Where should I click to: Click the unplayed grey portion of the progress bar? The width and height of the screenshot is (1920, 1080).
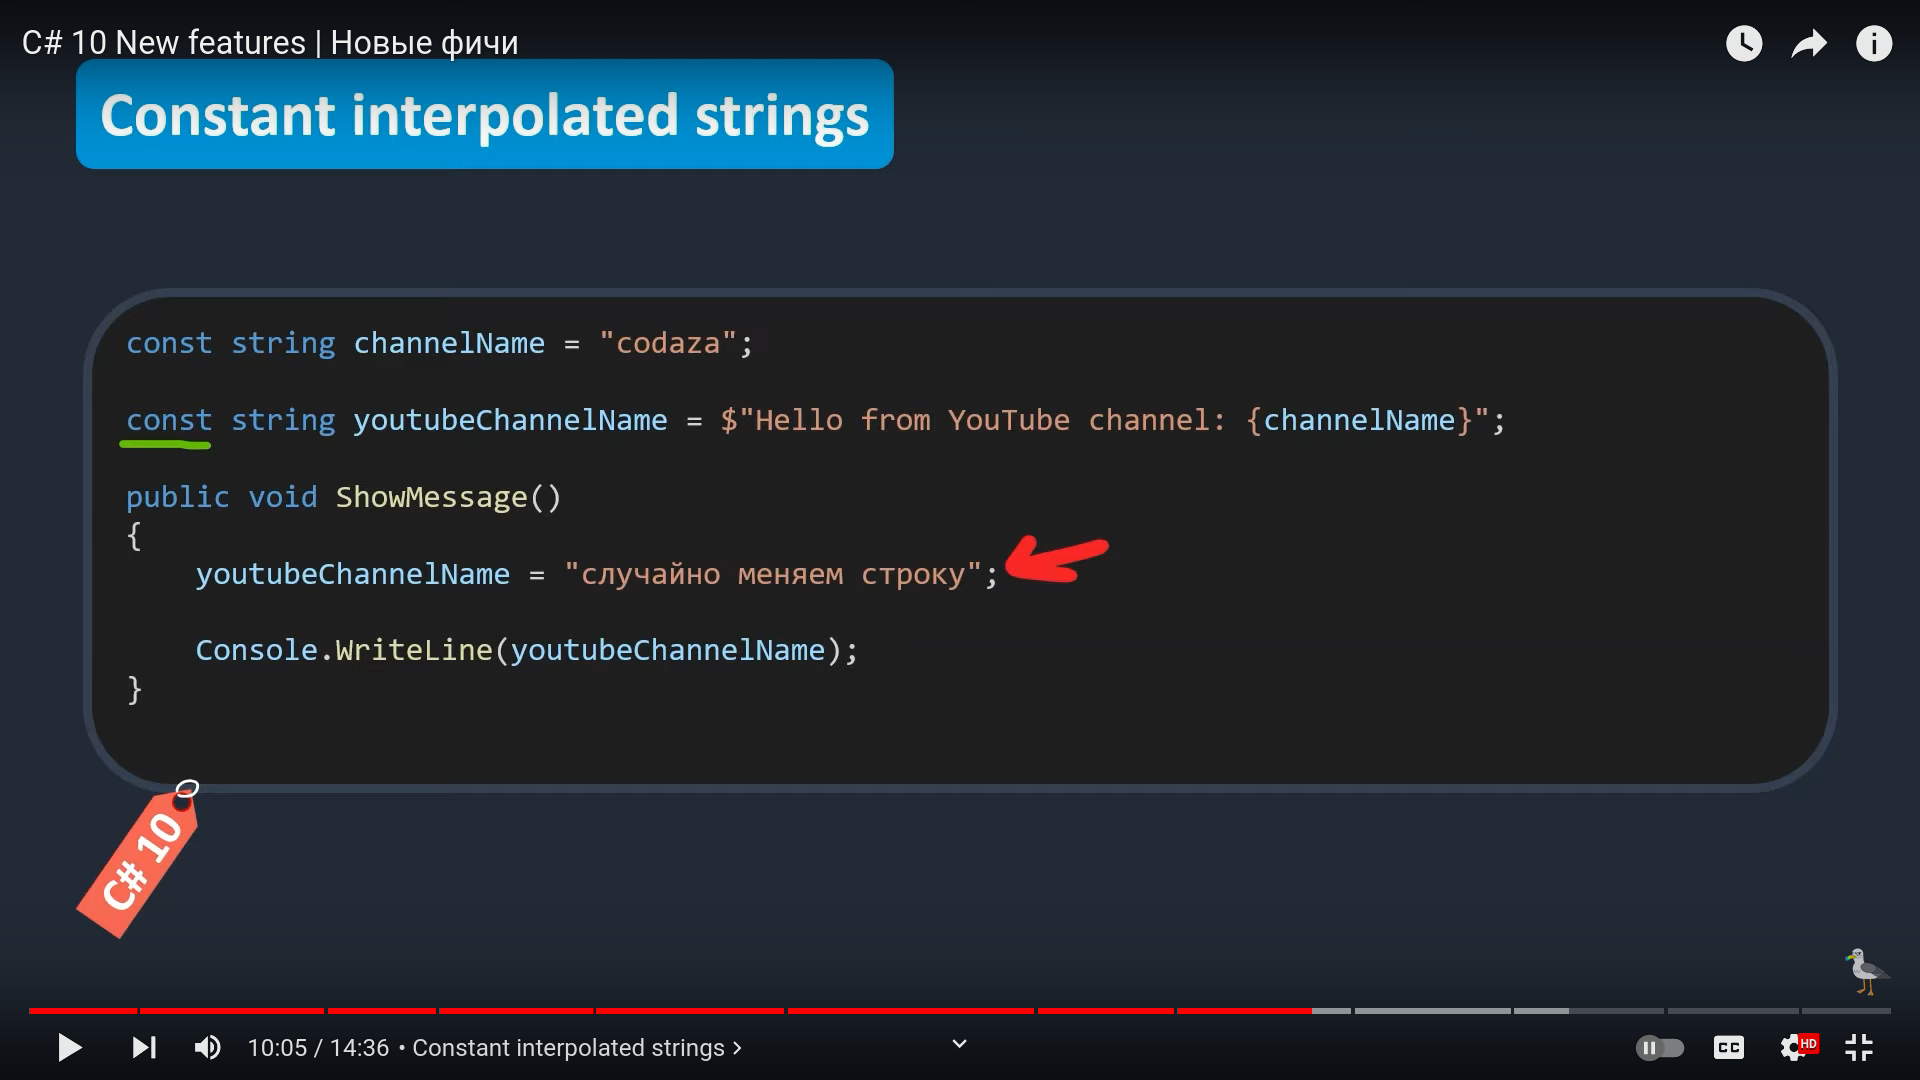coord(1430,1011)
